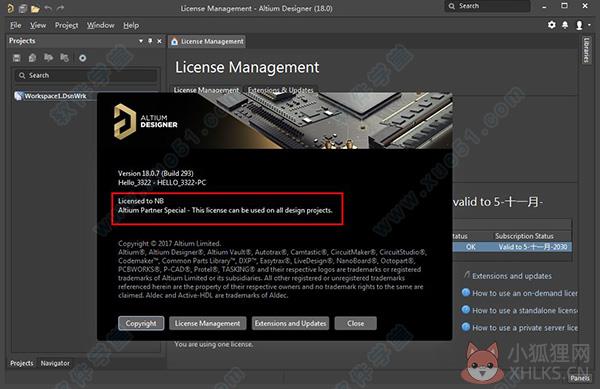Image resolution: width=600 pixels, height=389 pixels.
Task: Click the undo arrow in title bar
Action: [48, 8]
